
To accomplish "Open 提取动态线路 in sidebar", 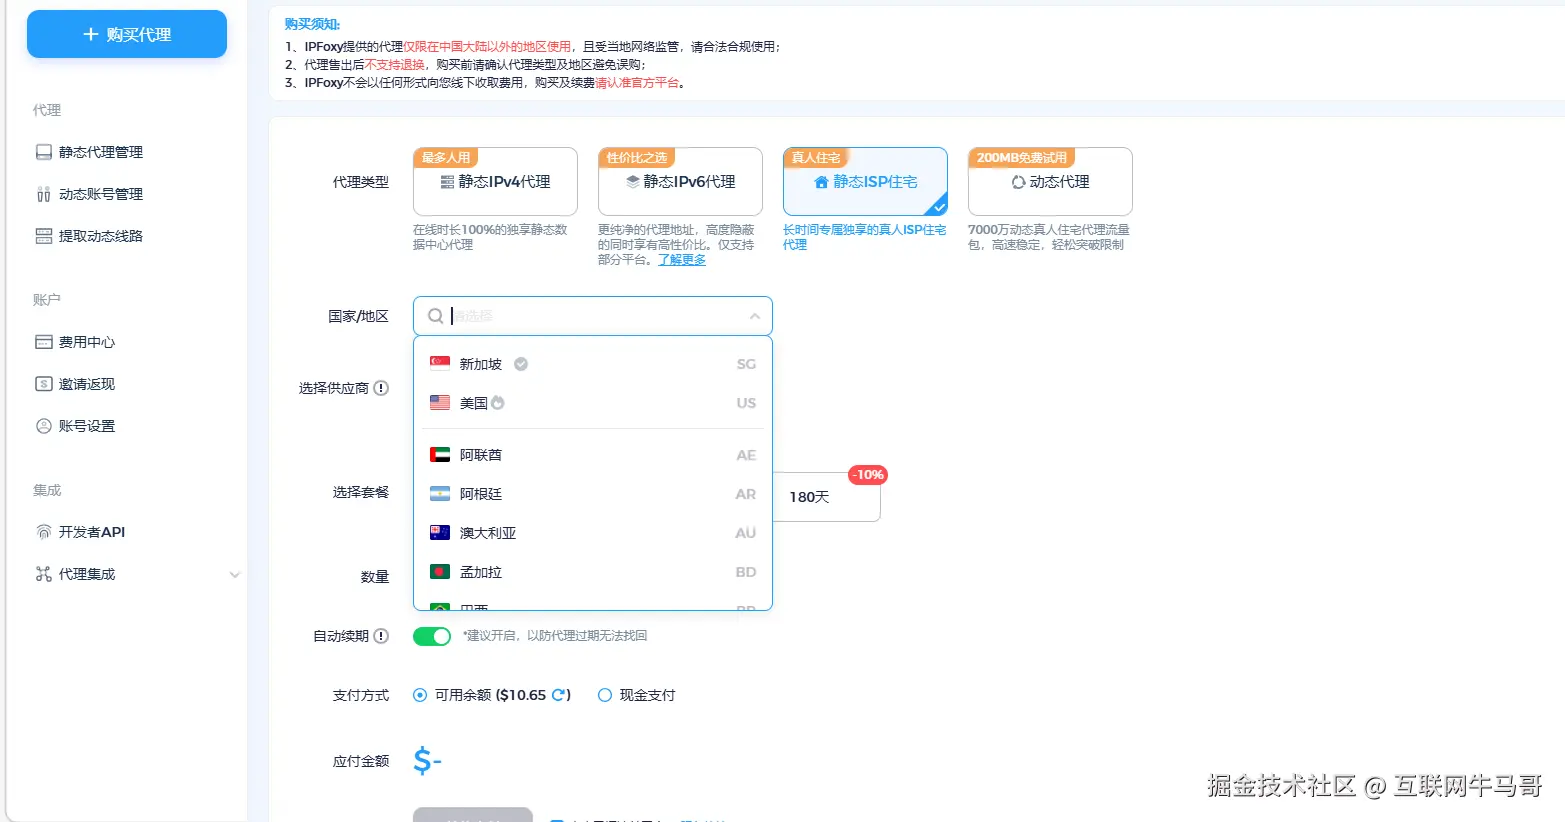I will (100, 236).
